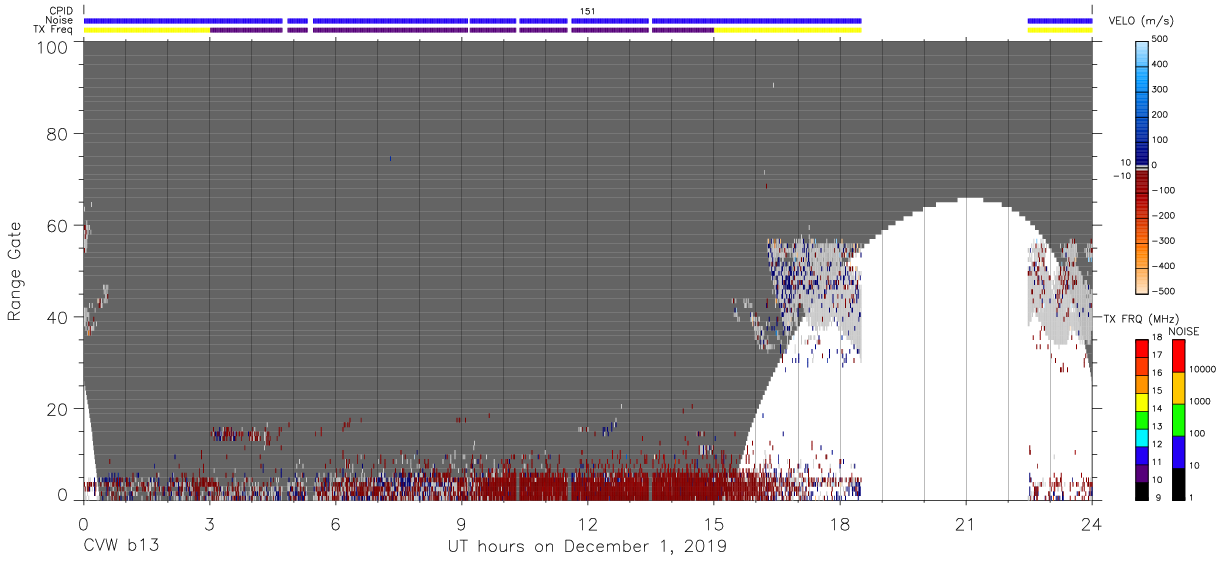Viewport: 1228px width, 567px height.
Task: Click the CPID label above the plot
Action: pyautogui.click(x=63, y=10)
